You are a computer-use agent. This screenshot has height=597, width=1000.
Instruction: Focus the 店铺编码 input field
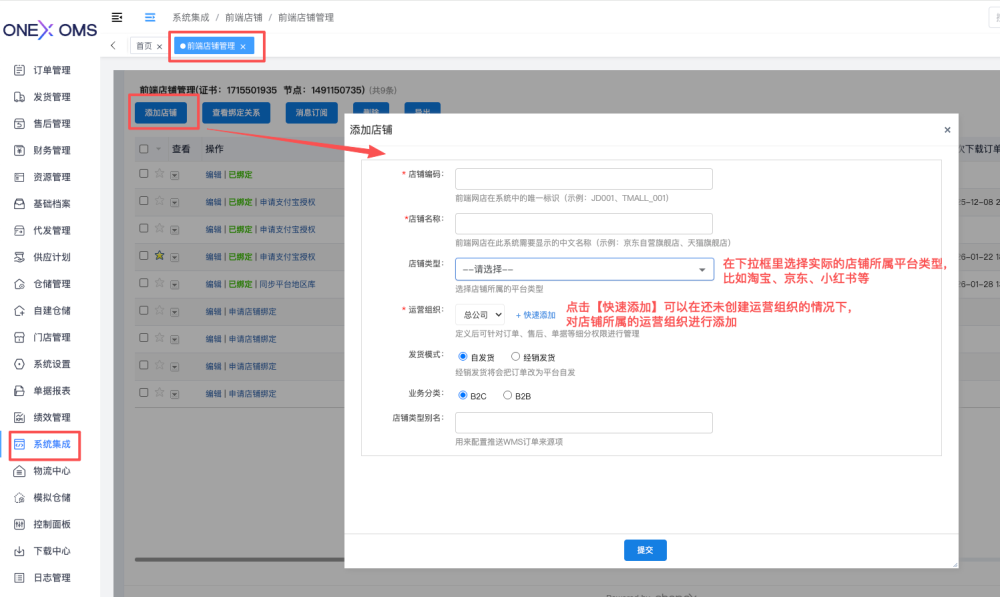coord(584,179)
